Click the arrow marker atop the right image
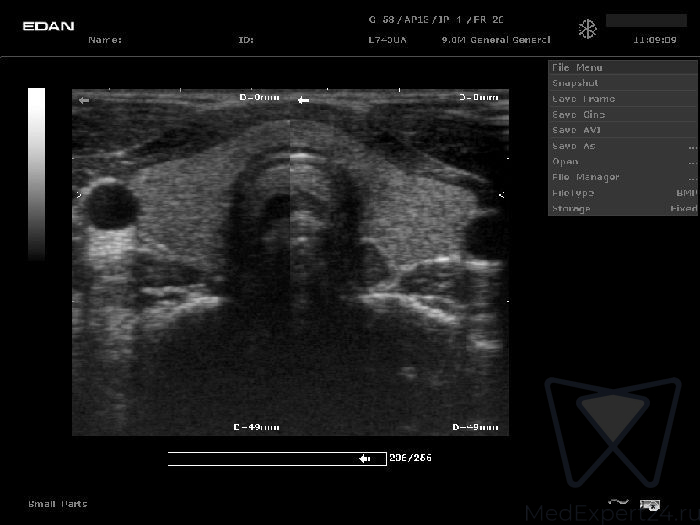The height and width of the screenshot is (525, 700). (303, 100)
